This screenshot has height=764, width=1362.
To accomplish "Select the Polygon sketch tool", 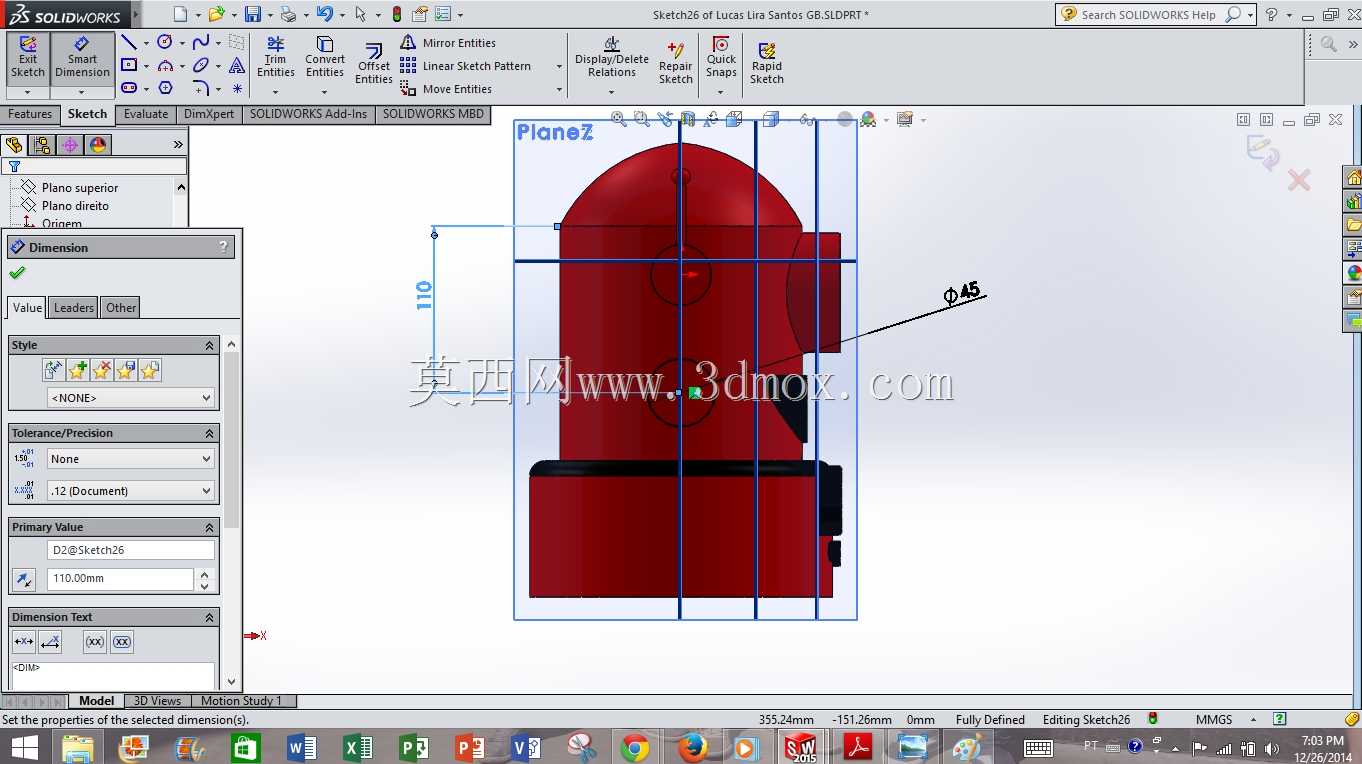I will tap(165, 88).
